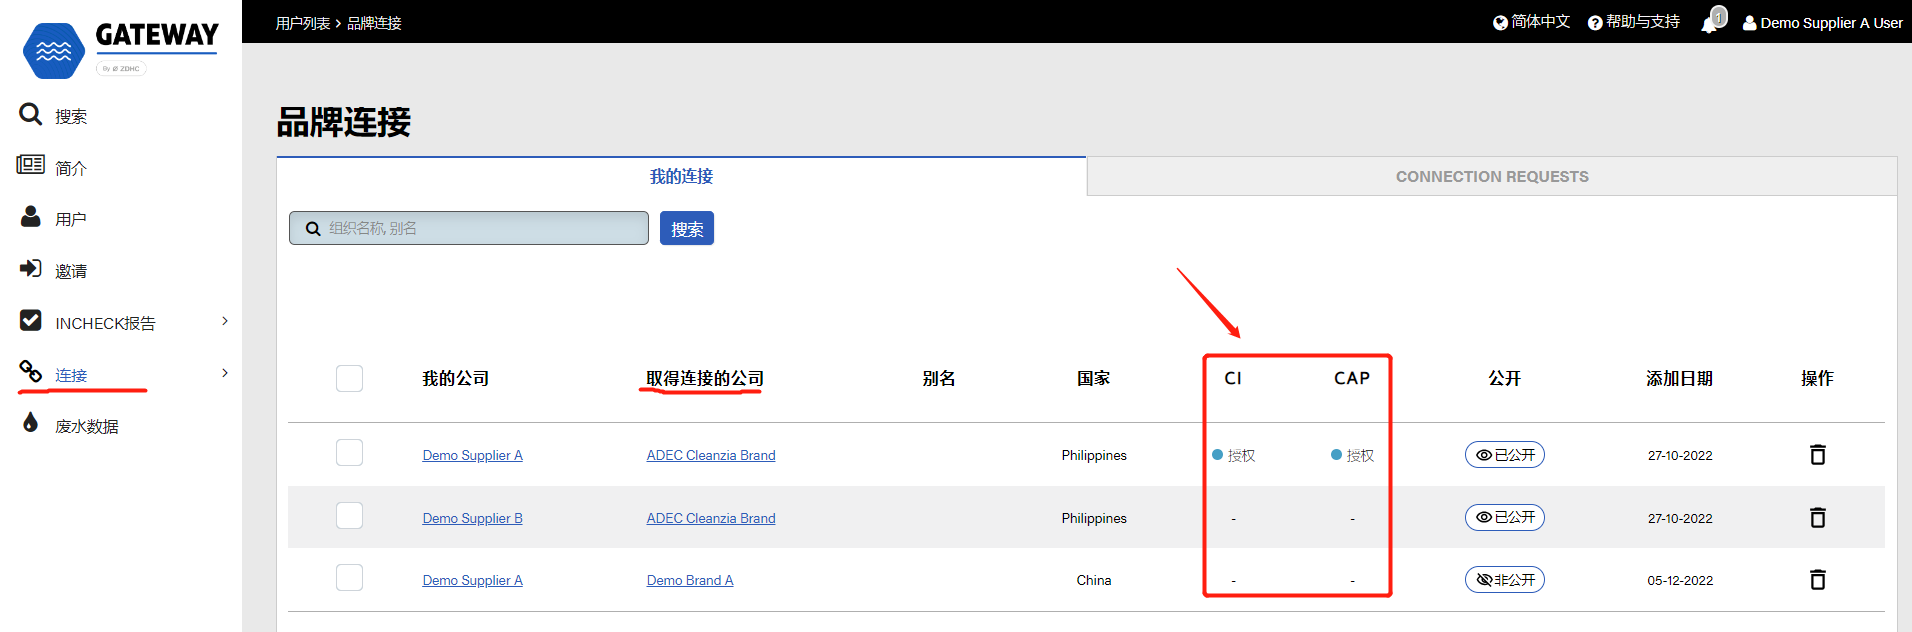1912x632 pixels.
Task: Click the 邀请 invite arrow icon
Action: click(x=31, y=268)
